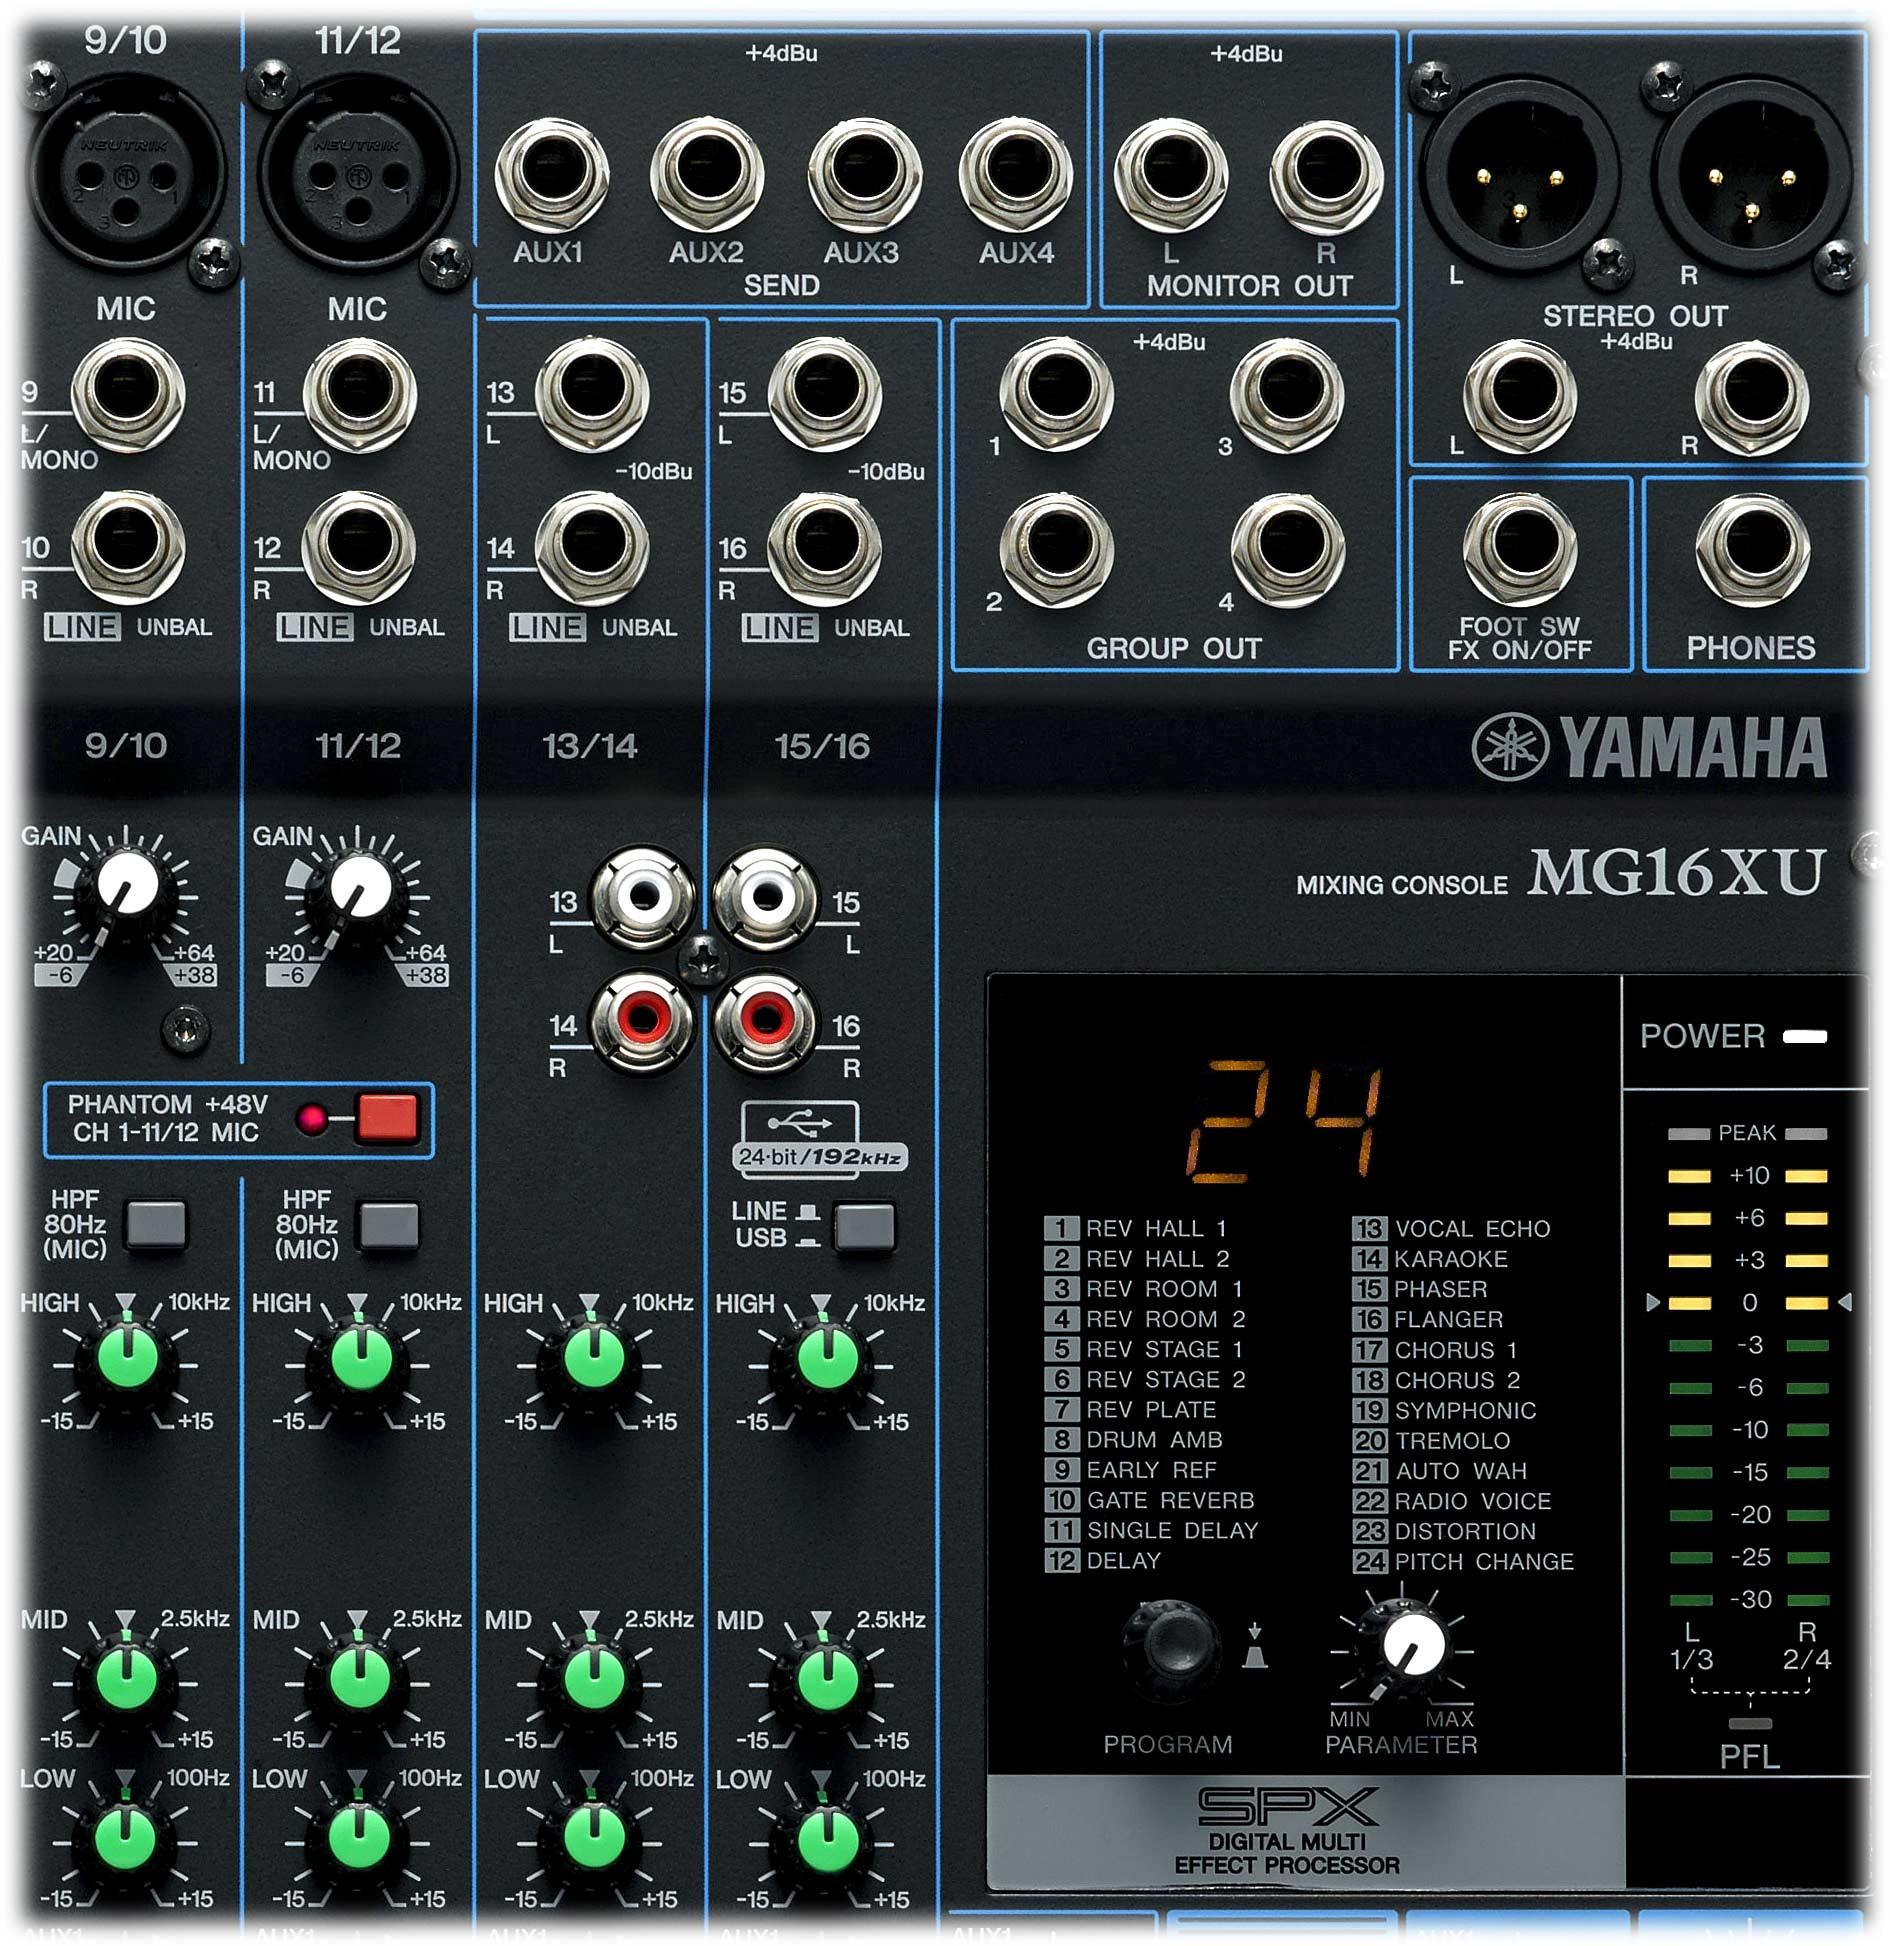The height and width of the screenshot is (1946, 1890).
Task: Toggle the LINE/USB selector switch
Action: 864,1225
